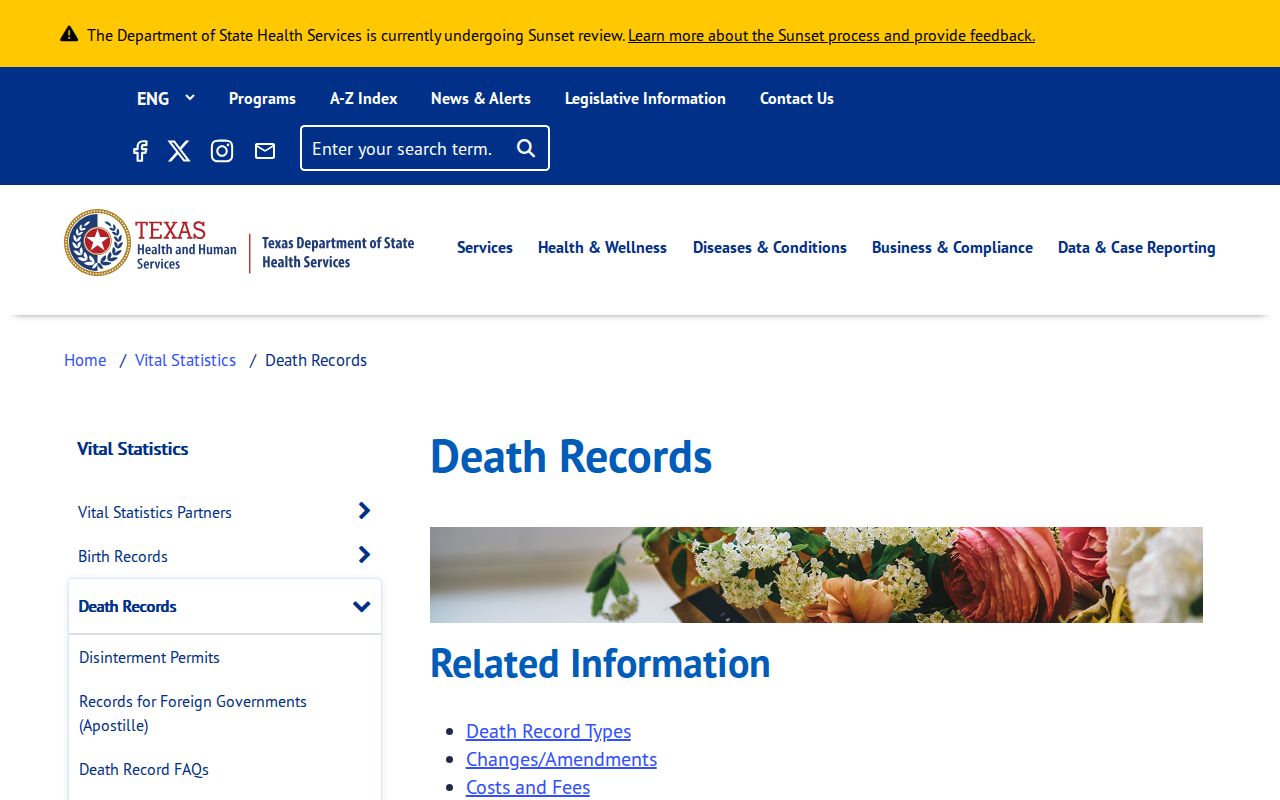Open the Costs and Fees link
Screen dimensions: 1280x800
click(x=528, y=787)
